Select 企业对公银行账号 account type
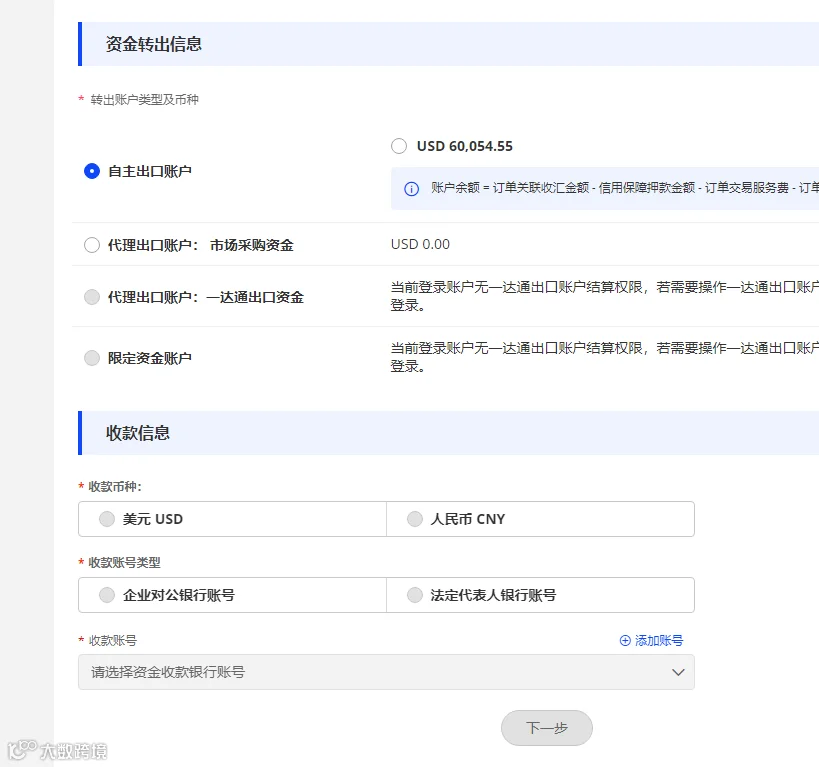Viewport: 819px width, 767px height. pyautogui.click(x=232, y=595)
